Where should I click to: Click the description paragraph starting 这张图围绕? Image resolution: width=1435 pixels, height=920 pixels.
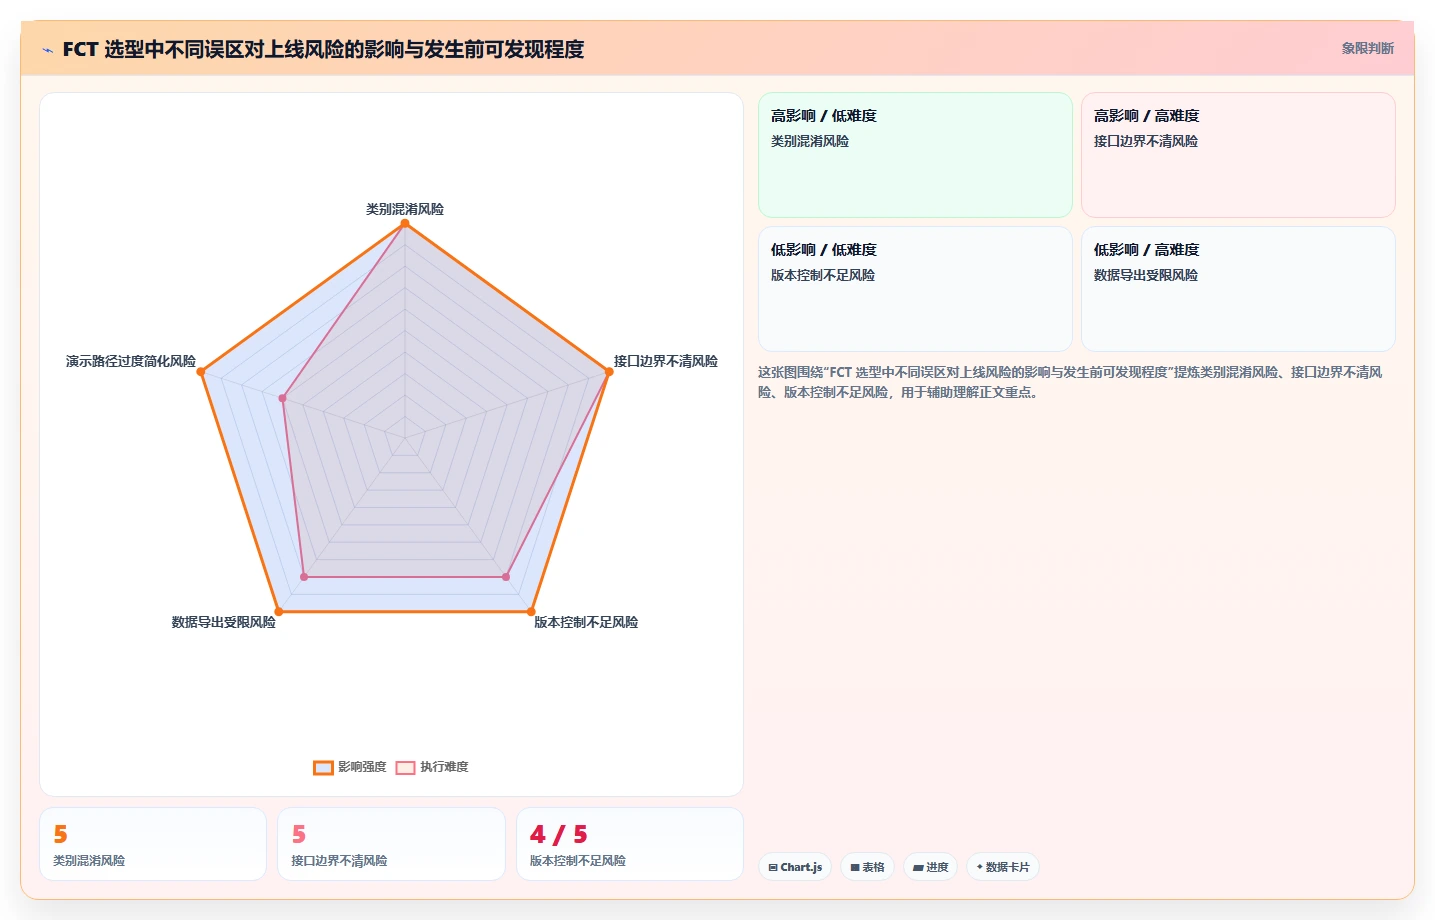1070,382
